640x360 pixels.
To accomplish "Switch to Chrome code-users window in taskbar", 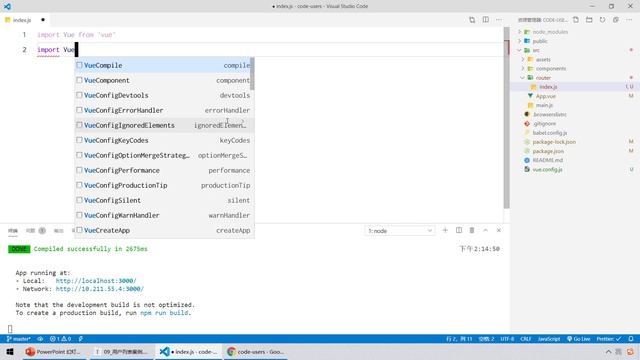I will [255, 351].
